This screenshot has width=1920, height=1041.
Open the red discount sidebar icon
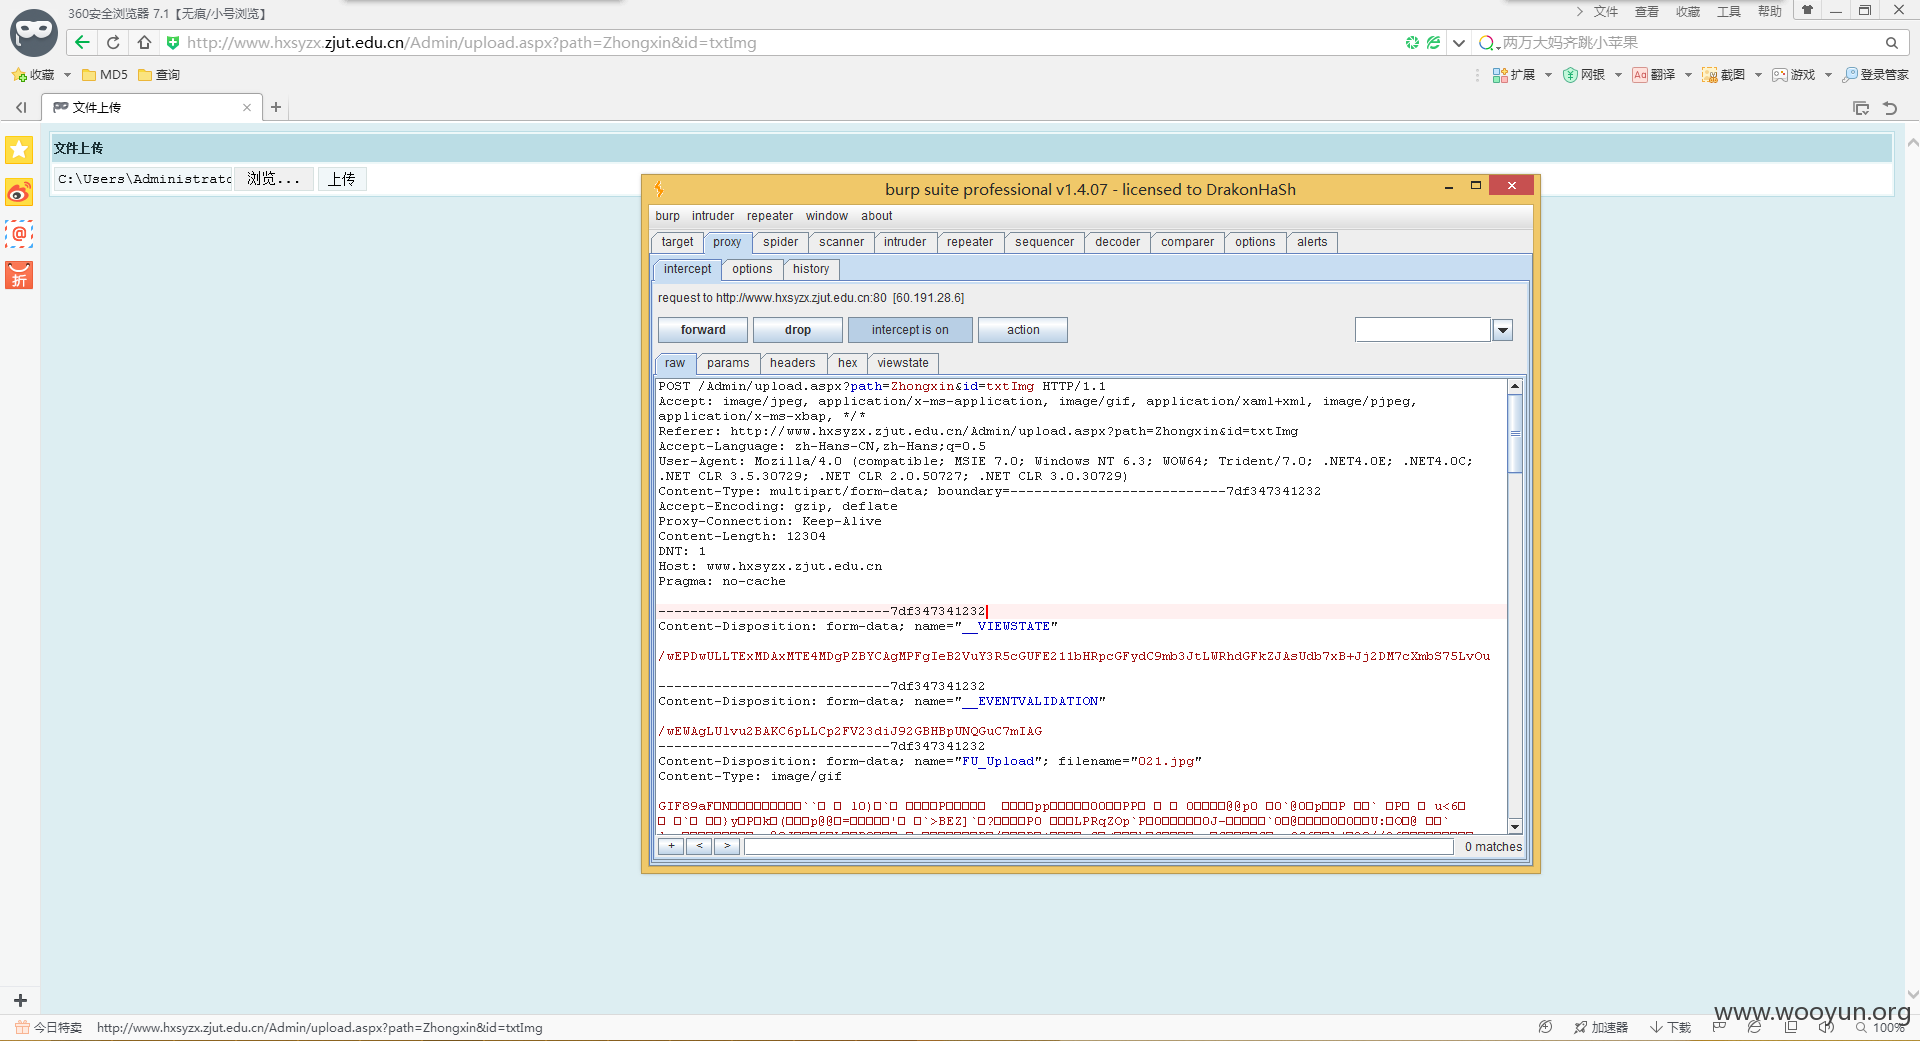tap(19, 275)
